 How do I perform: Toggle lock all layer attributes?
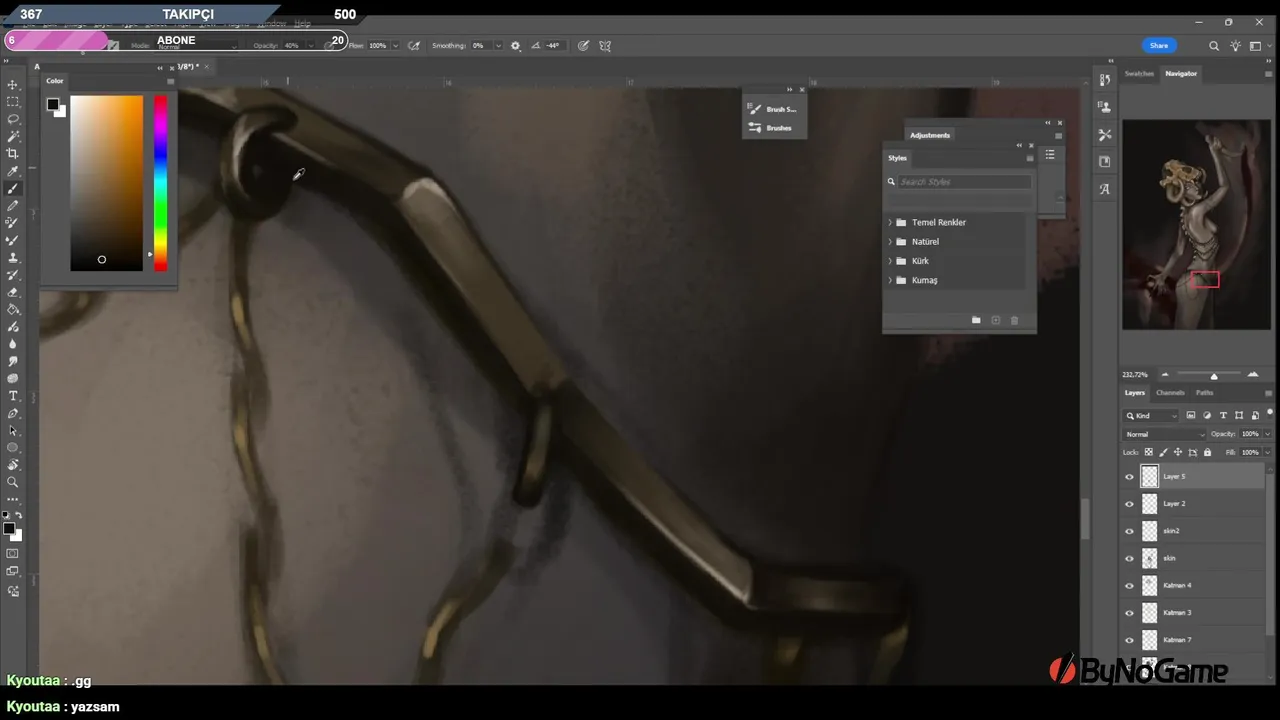point(1207,452)
